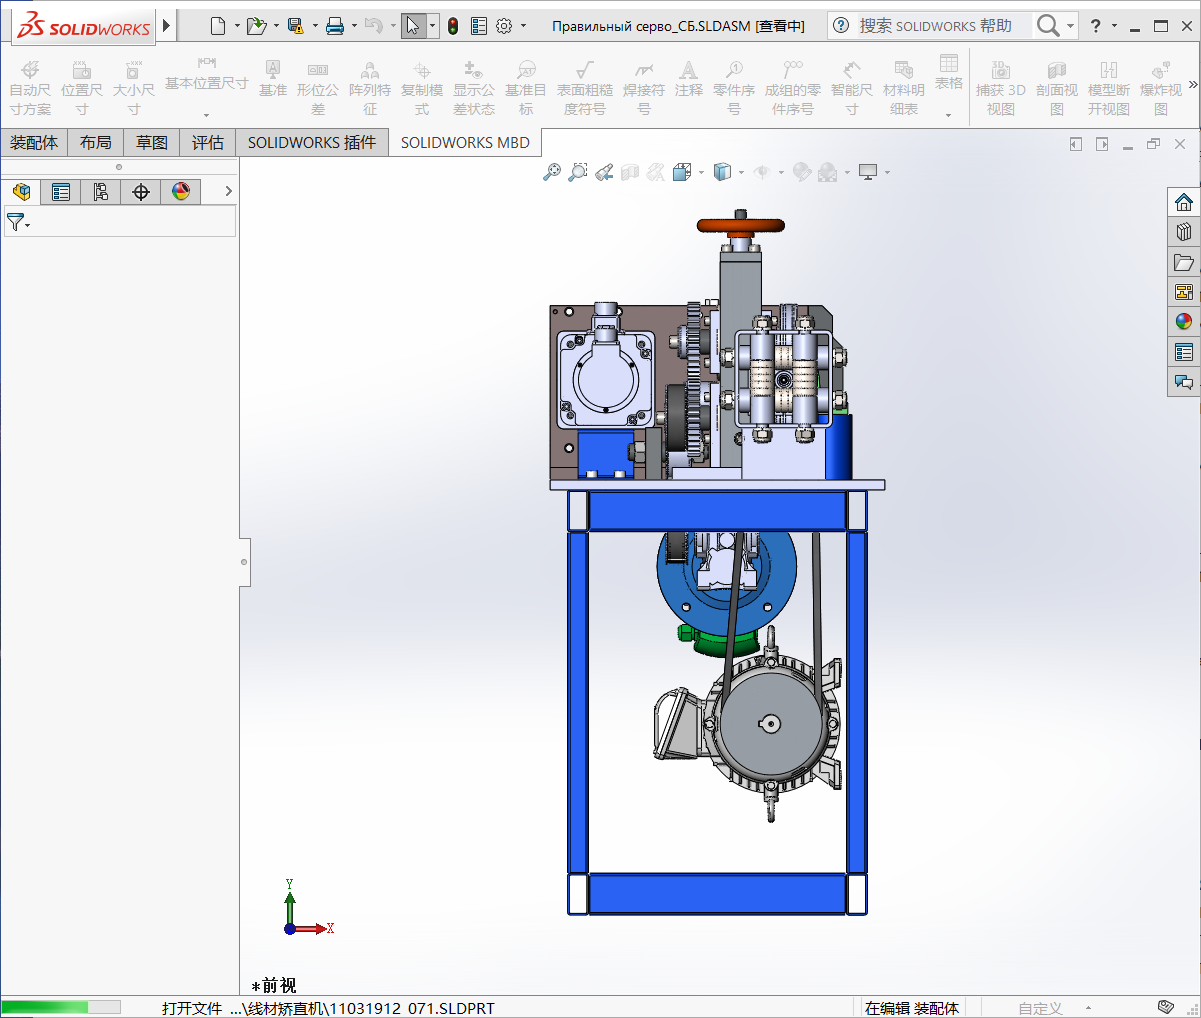
Task: Open the 布局 tab
Action: (x=96, y=143)
